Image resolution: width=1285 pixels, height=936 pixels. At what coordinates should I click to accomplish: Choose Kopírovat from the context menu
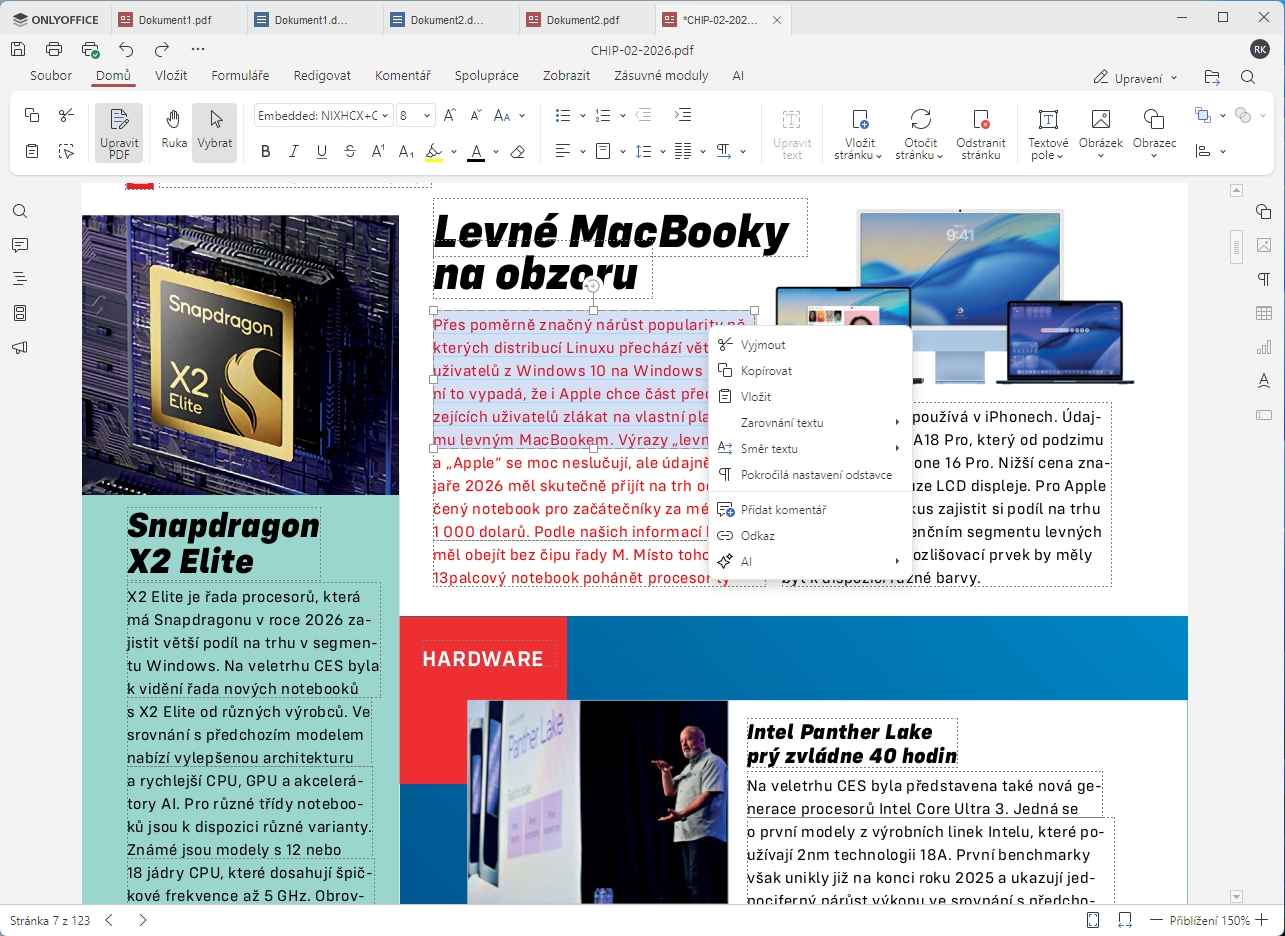click(x=766, y=371)
